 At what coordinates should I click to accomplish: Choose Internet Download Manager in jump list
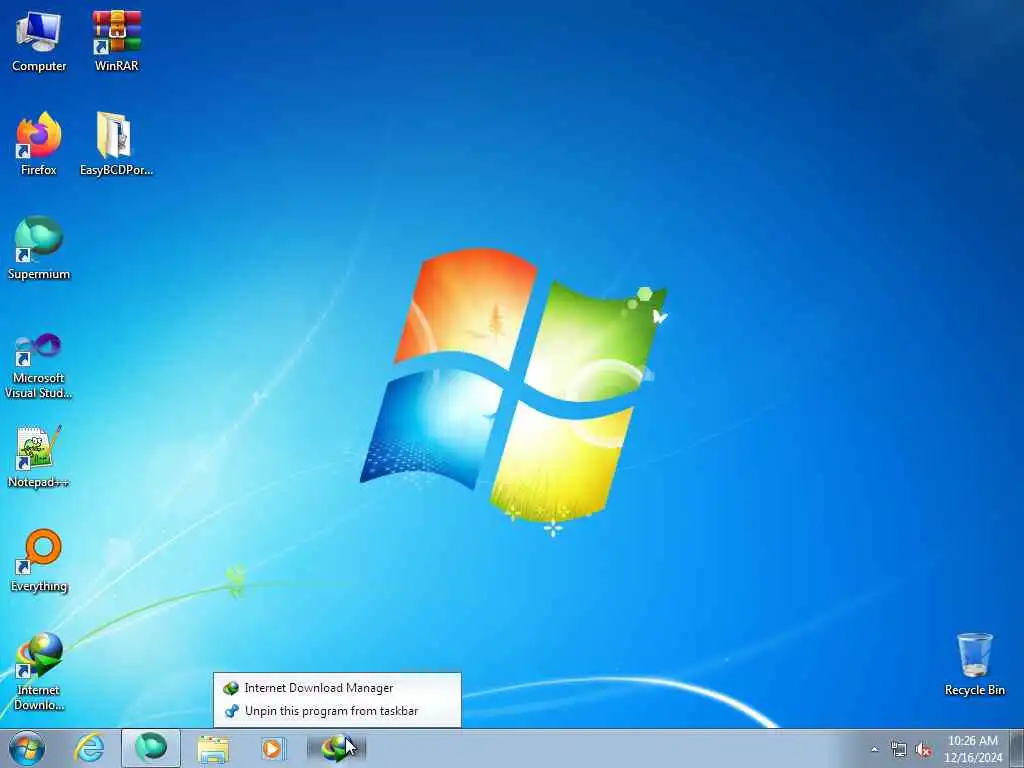point(337,688)
